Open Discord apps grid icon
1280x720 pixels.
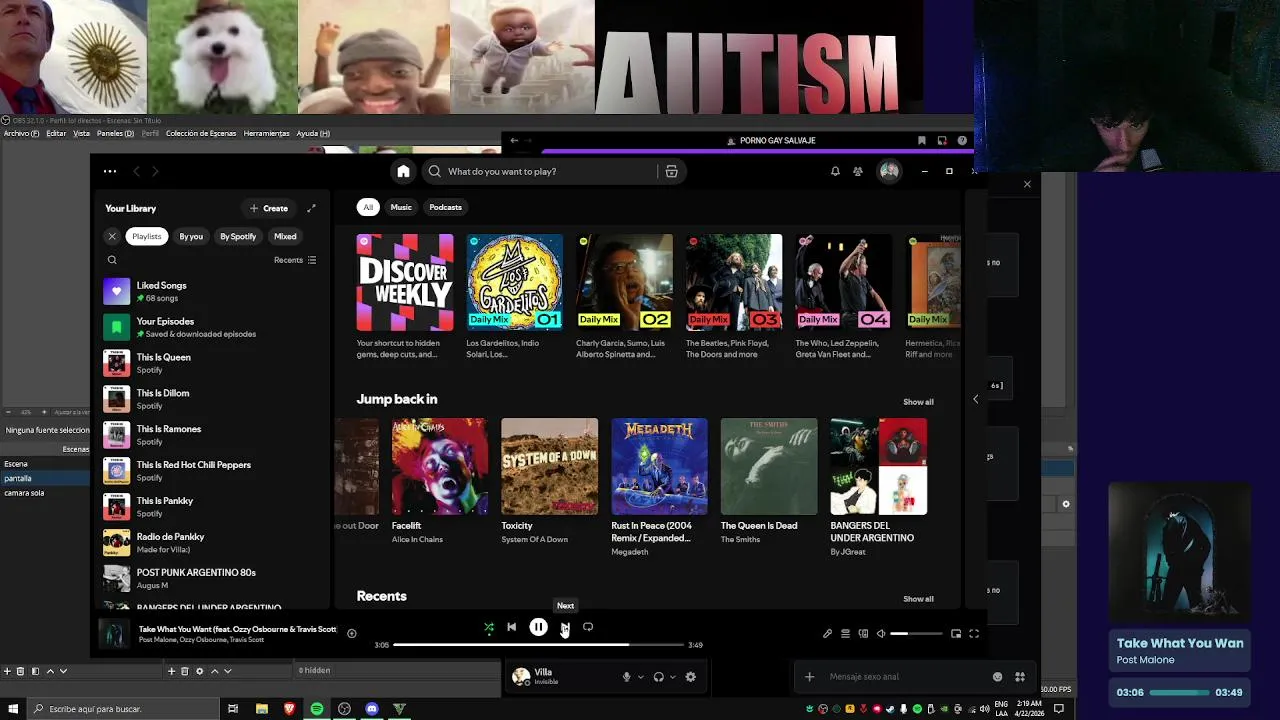1020,677
